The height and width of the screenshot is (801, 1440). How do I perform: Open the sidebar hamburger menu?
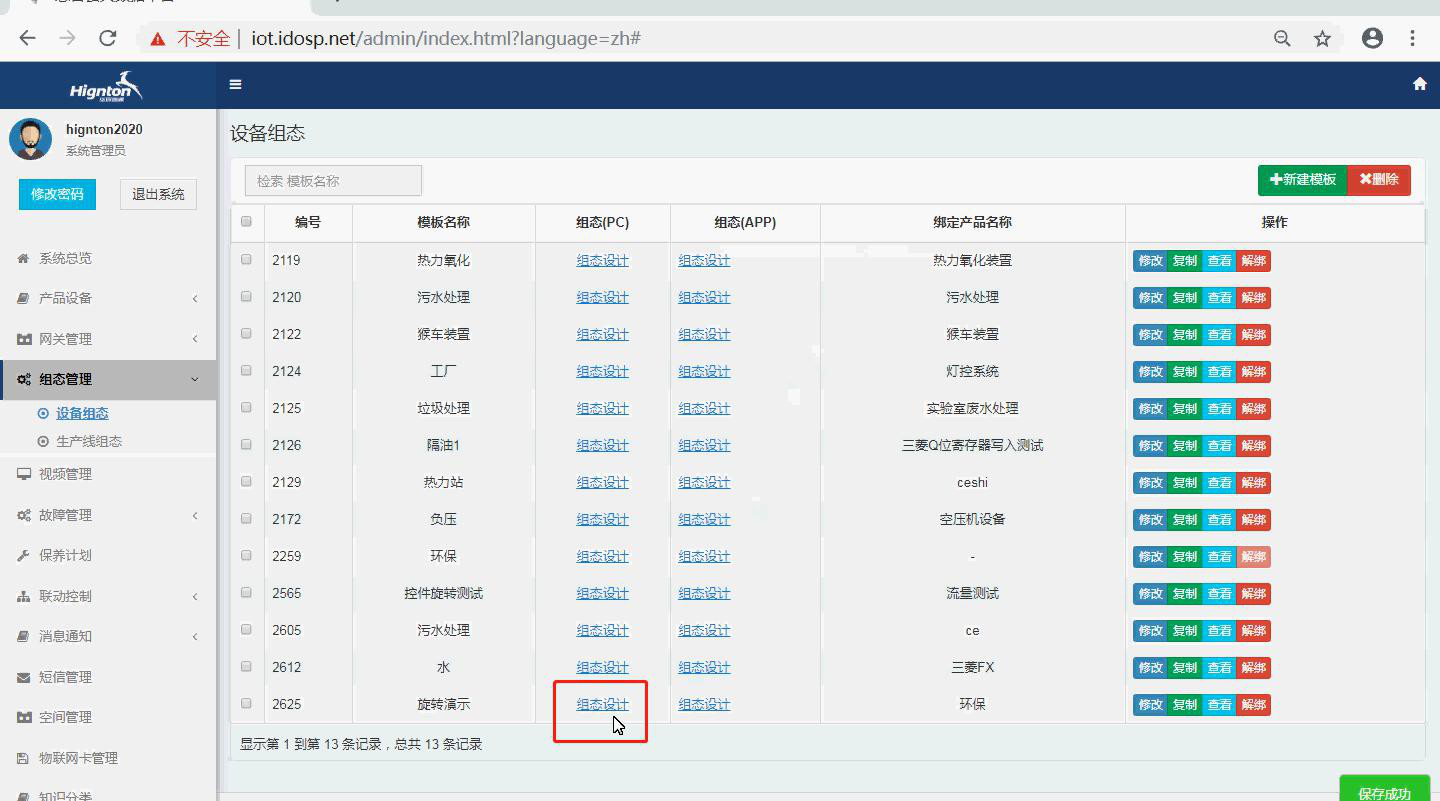[236, 84]
